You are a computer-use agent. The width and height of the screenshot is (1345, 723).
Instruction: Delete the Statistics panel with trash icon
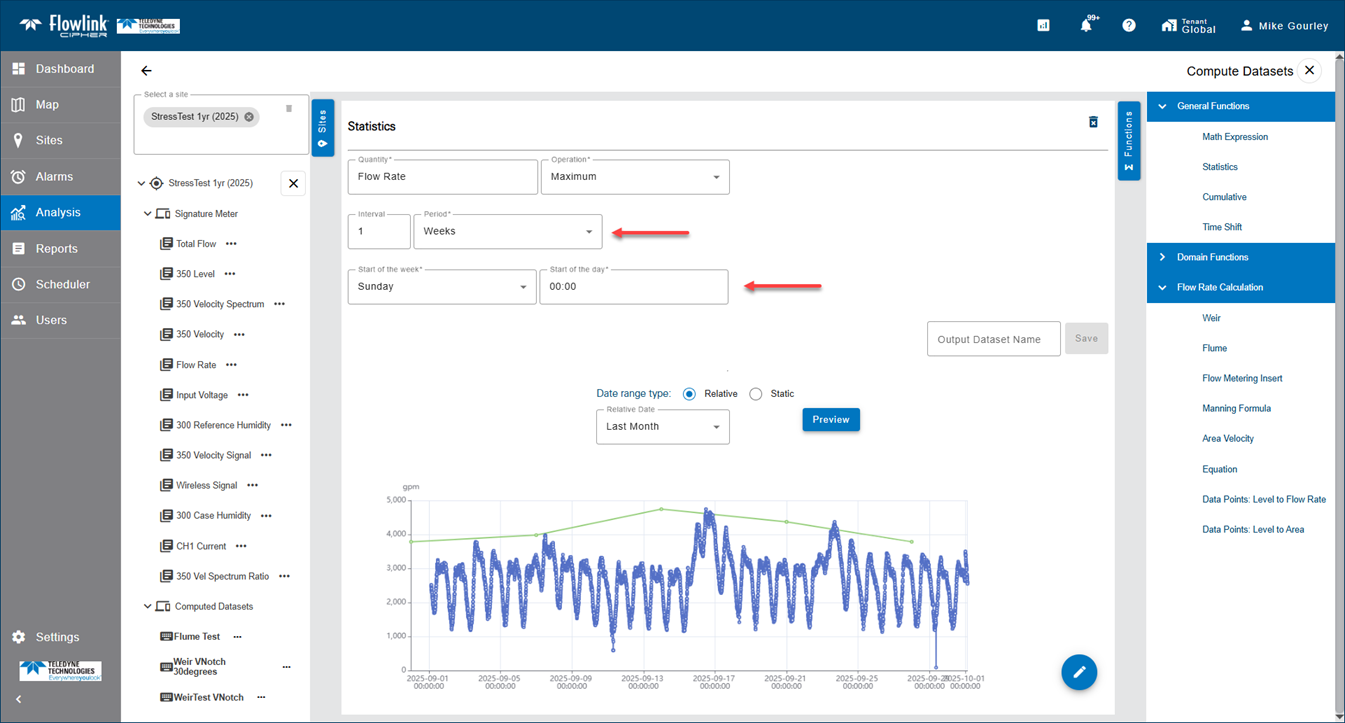pos(1093,122)
